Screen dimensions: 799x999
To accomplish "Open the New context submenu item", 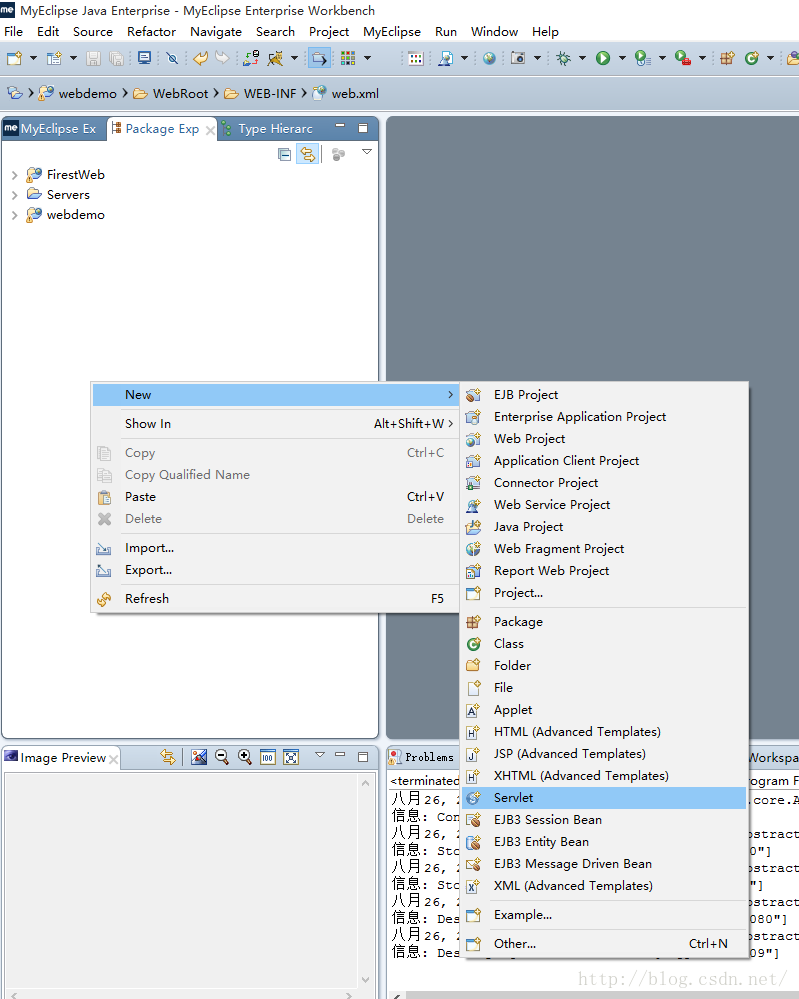I will click(x=275, y=394).
